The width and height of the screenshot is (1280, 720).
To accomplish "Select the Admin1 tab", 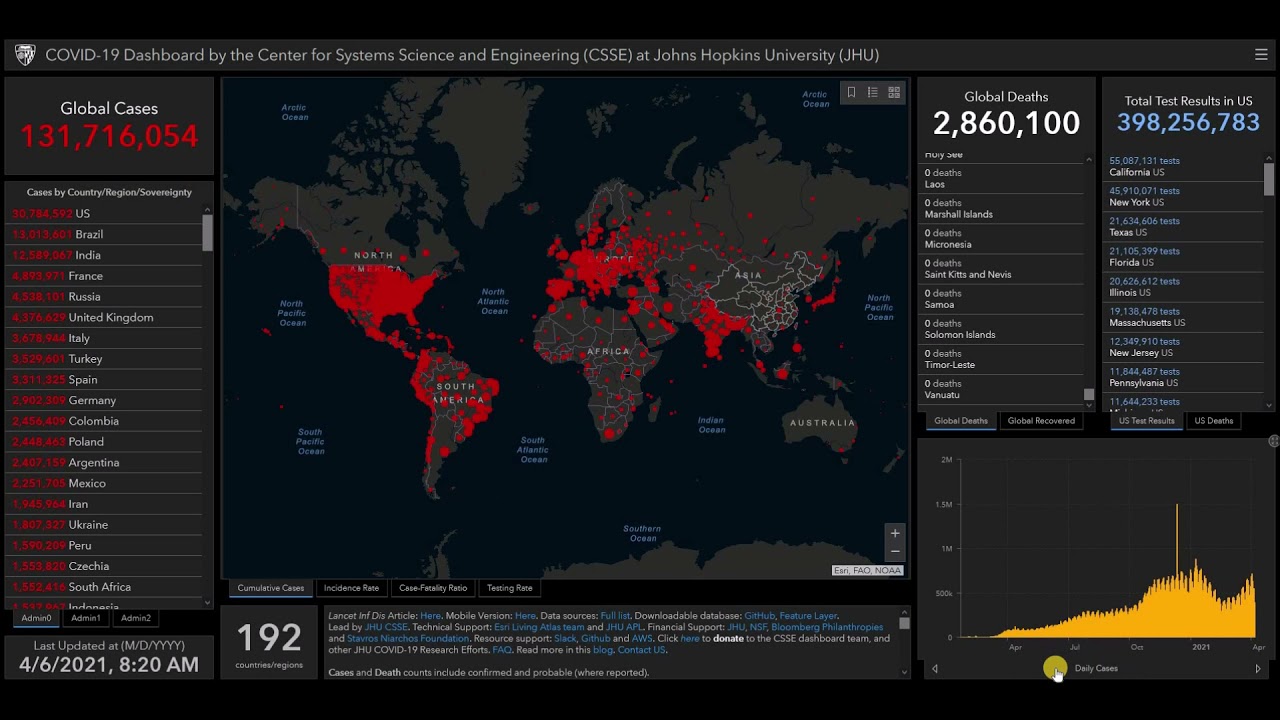I will click(x=86, y=618).
